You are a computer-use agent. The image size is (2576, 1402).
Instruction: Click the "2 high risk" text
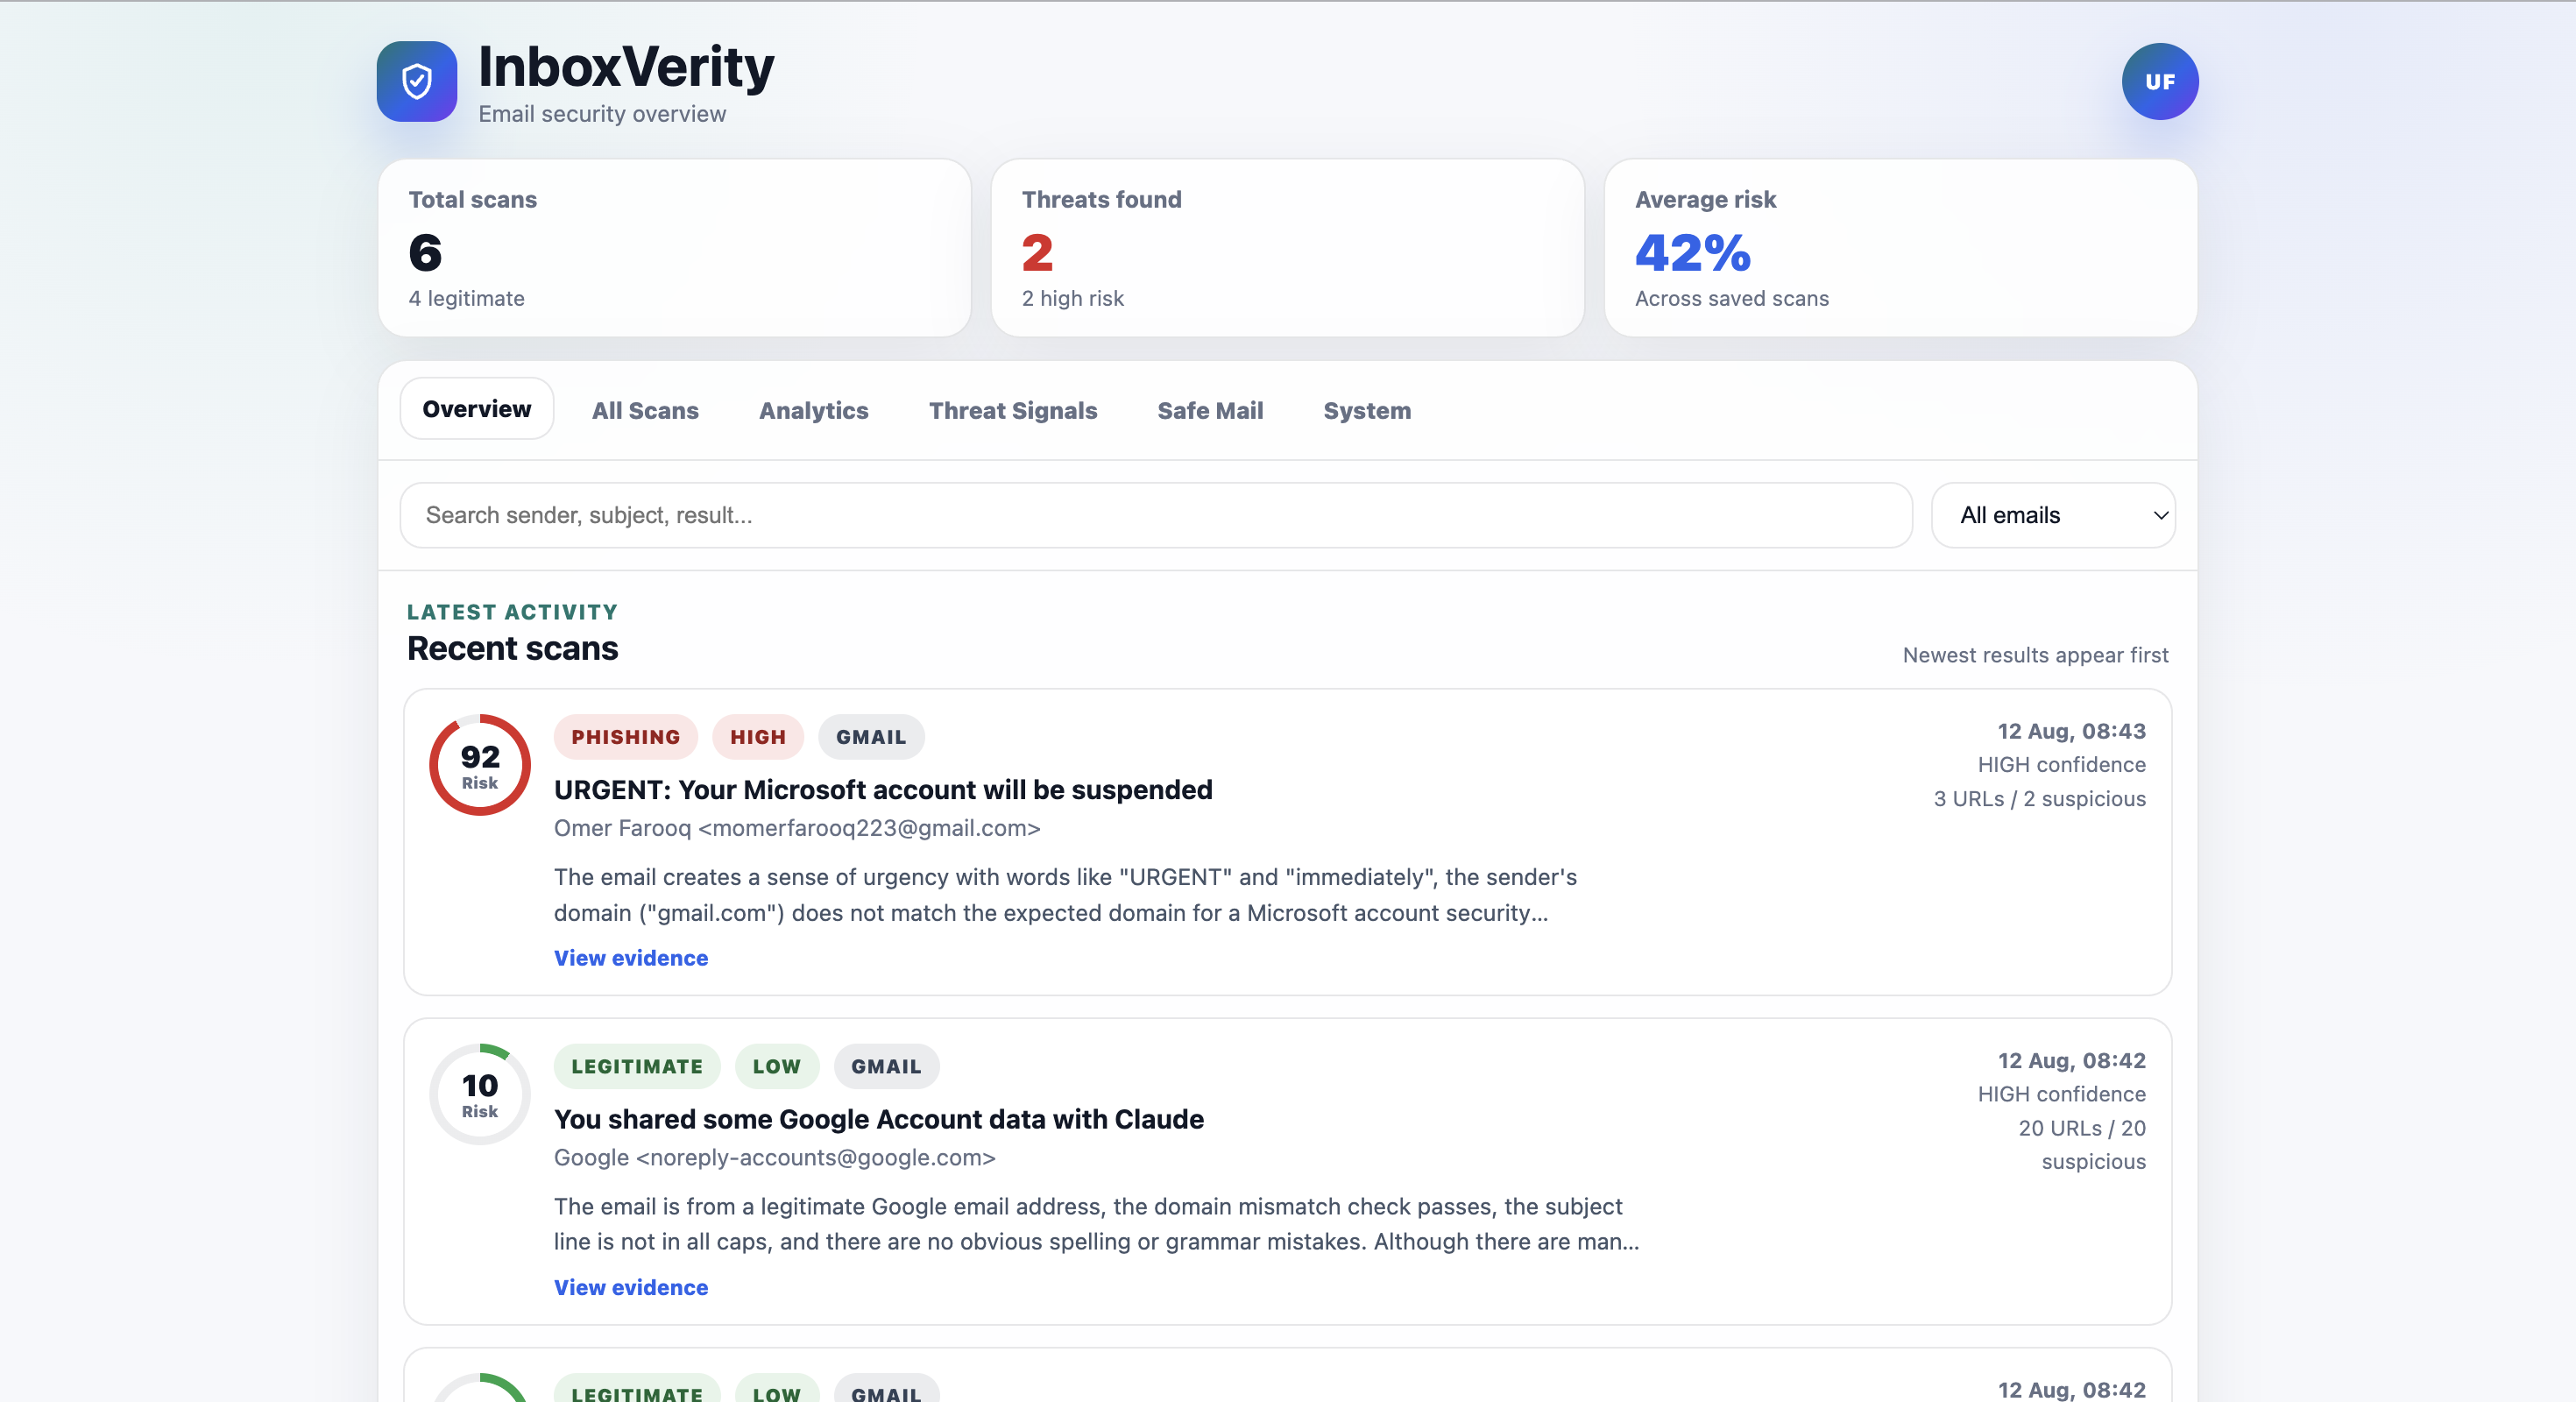click(x=1073, y=298)
